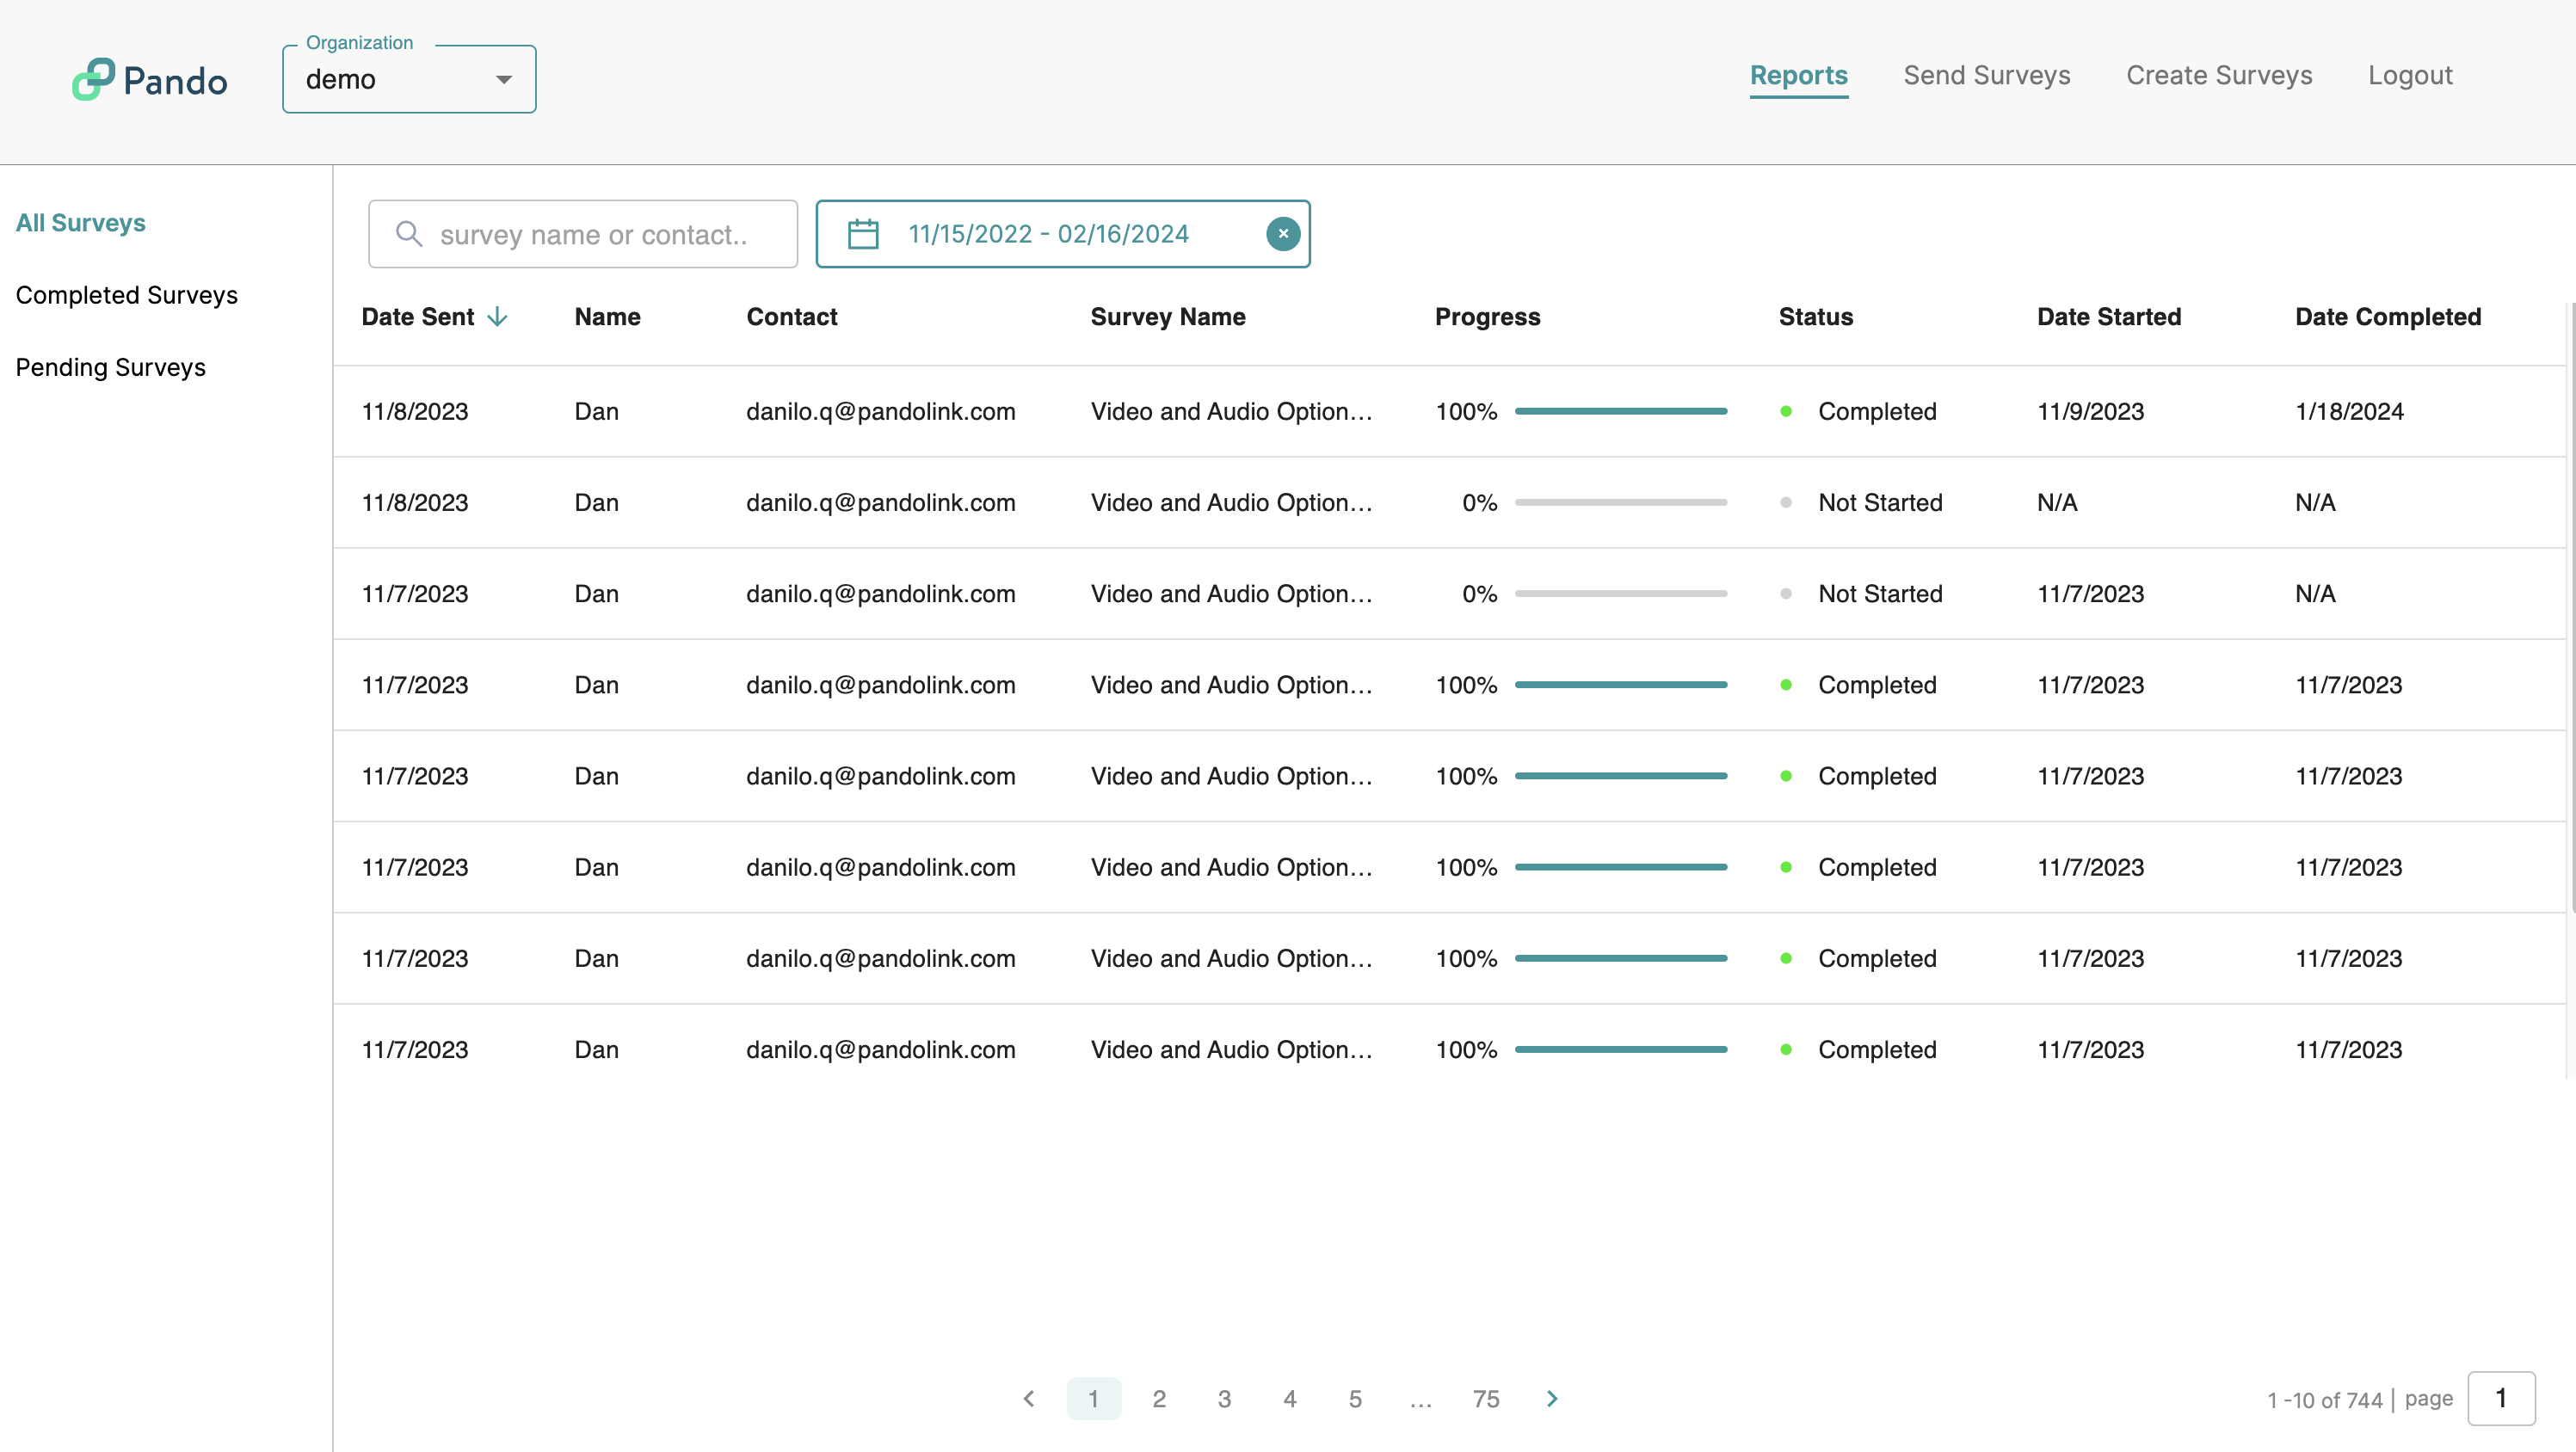Select page 2 in pagination
This screenshot has height=1452, width=2576.
point(1159,1398)
